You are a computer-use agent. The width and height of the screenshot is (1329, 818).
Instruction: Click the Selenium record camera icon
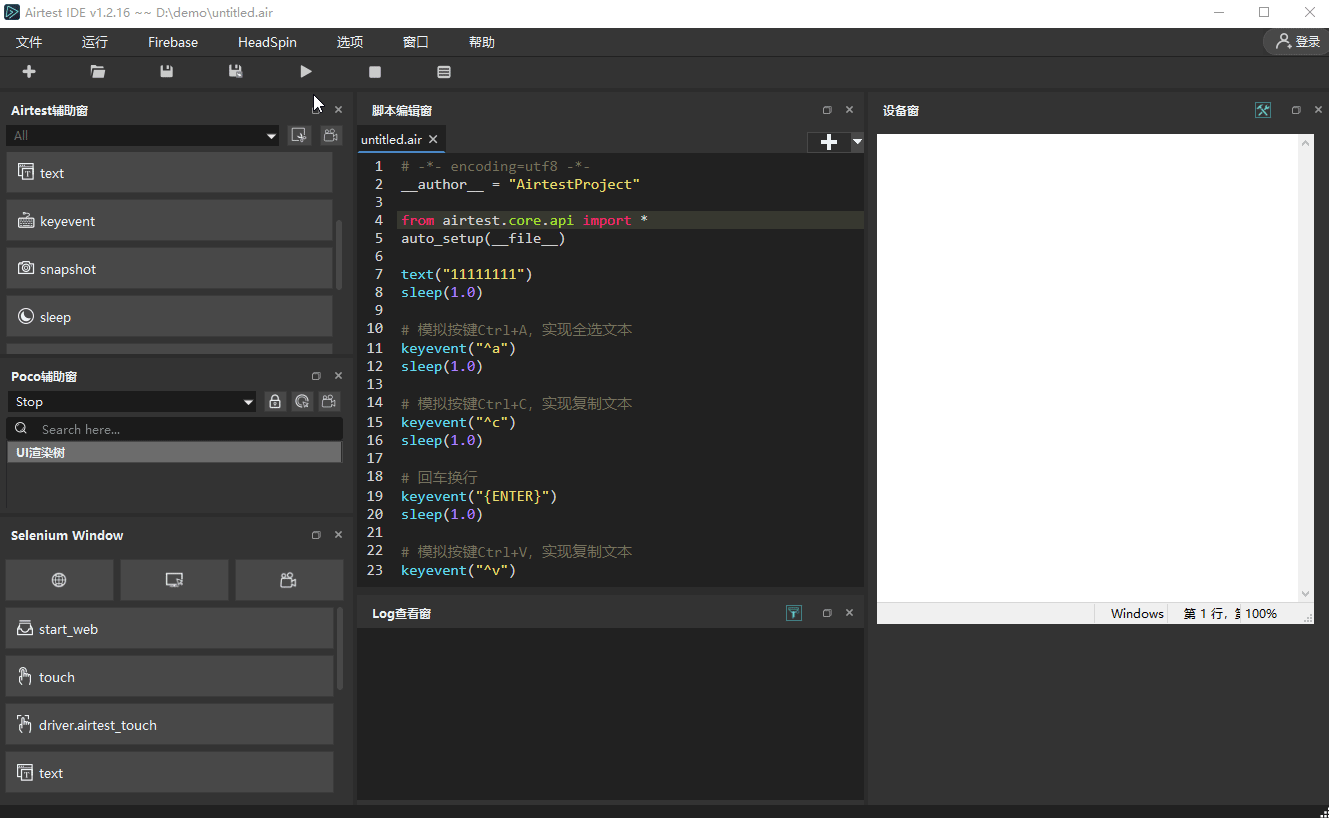(x=289, y=580)
